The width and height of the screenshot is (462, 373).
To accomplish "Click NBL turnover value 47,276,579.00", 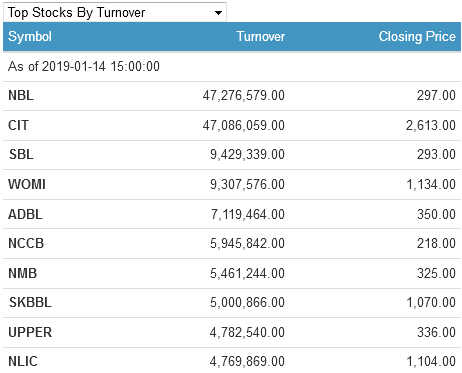I will click(x=244, y=95).
